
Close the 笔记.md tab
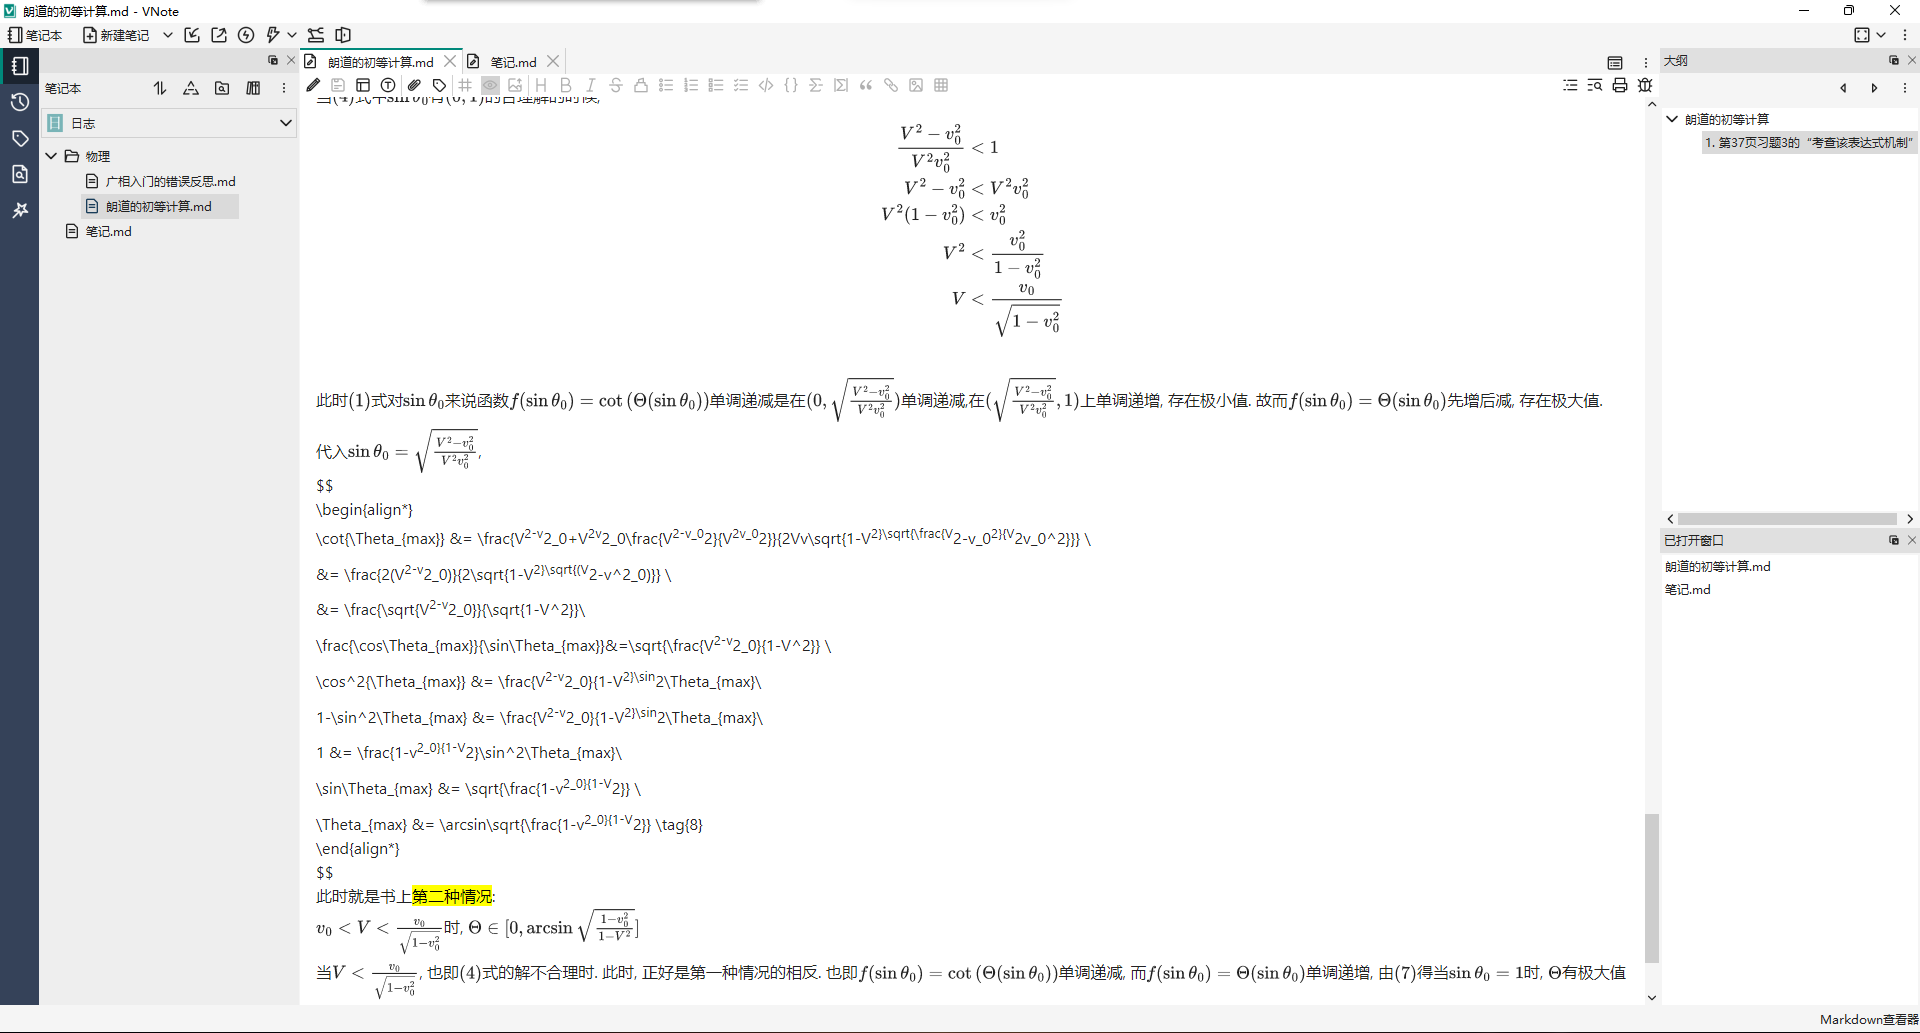pyautogui.click(x=553, y=61)
